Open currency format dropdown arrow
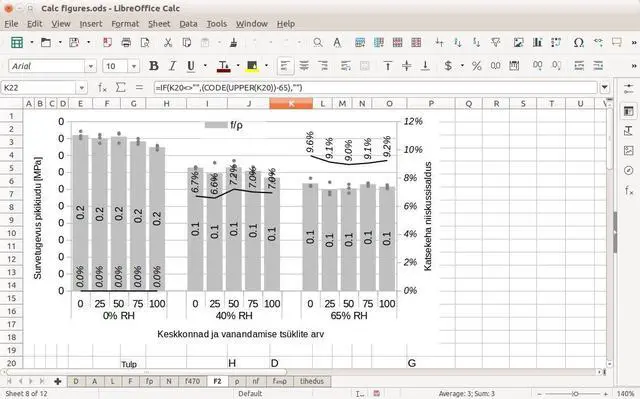Viewport: 640px width, 399px height. [462, 66]
